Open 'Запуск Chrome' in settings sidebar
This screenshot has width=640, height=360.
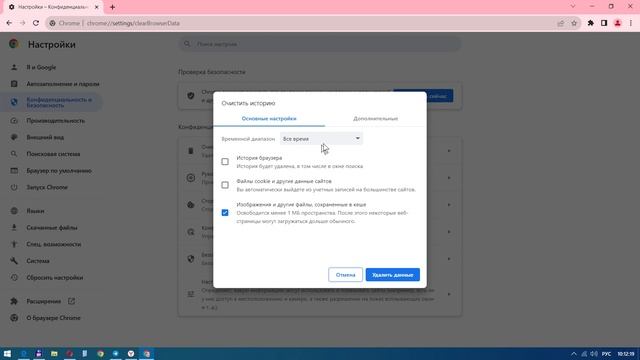pos(47,187)
